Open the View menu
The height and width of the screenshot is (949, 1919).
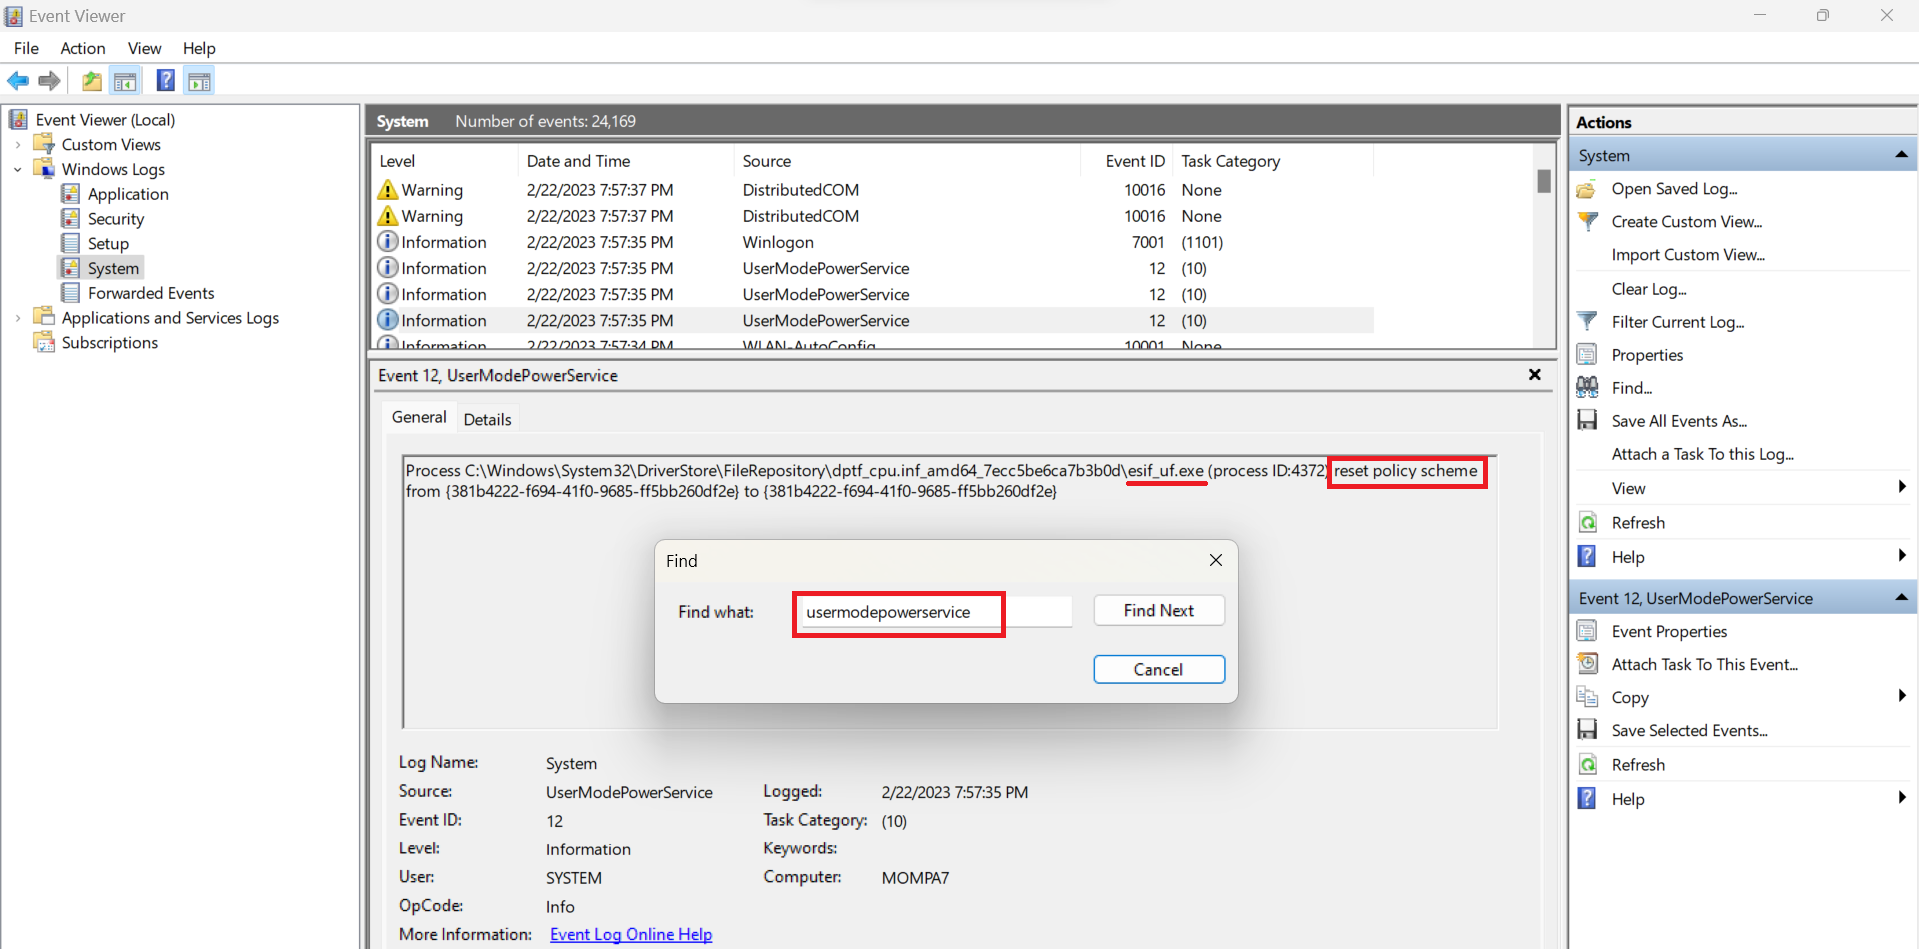(x=144, y=48)
